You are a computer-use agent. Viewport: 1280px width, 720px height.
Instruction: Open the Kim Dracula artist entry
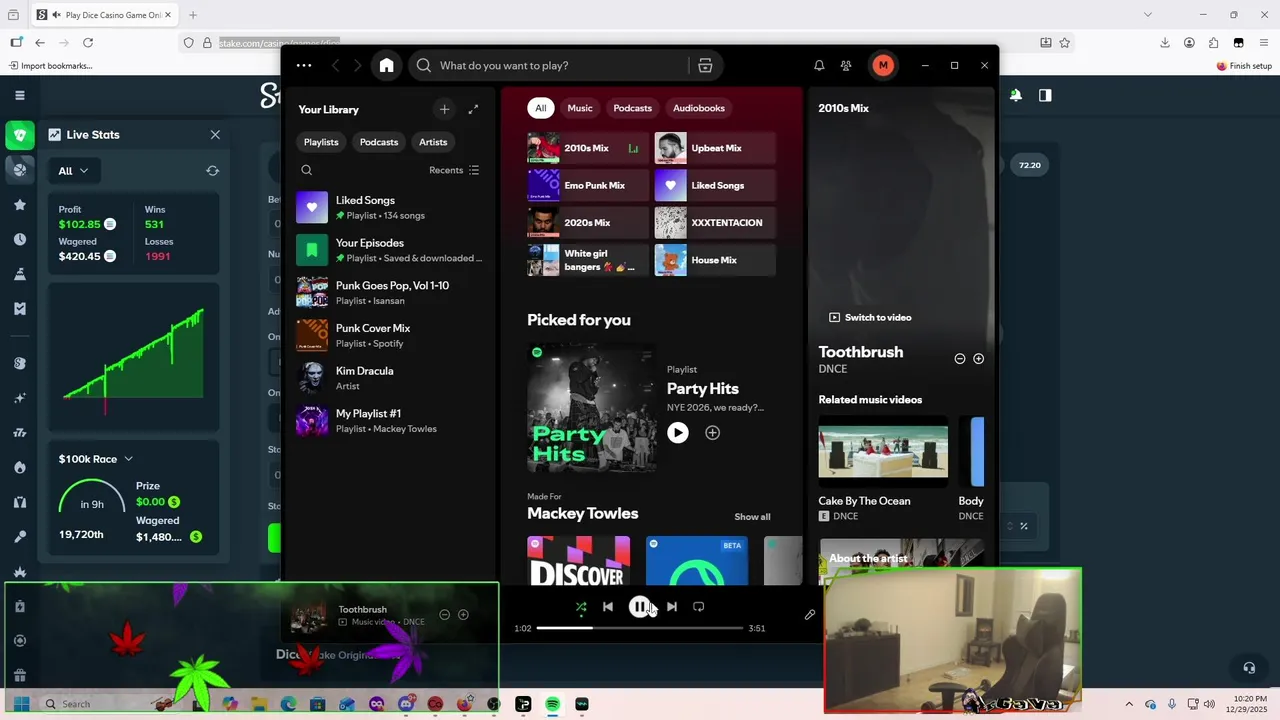click(x=390, y=378)
